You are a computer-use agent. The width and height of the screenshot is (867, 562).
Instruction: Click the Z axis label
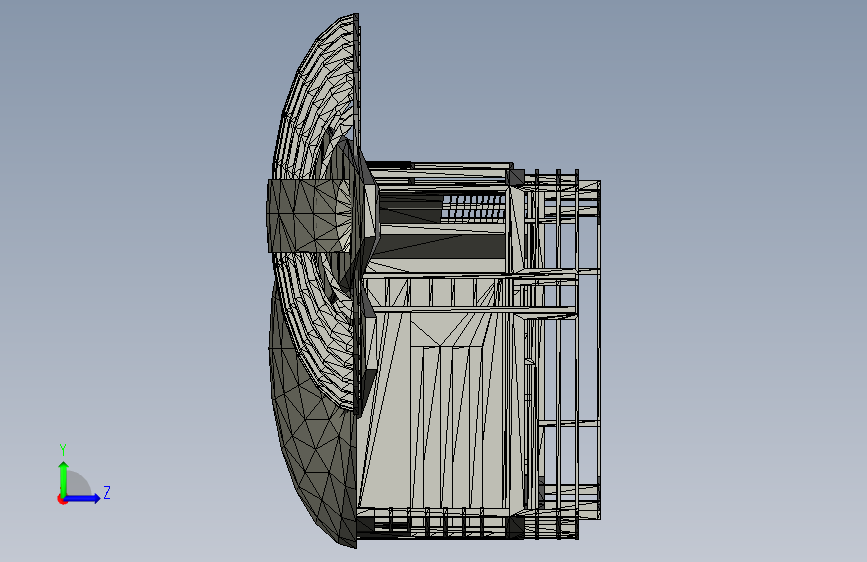coord(107,492)
